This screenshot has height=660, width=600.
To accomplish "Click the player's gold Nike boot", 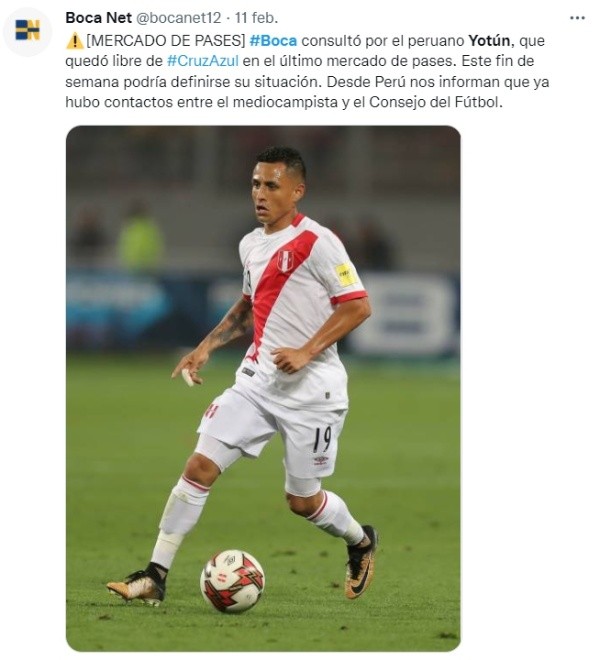I will pyautogui.click(x=360, y=562).
